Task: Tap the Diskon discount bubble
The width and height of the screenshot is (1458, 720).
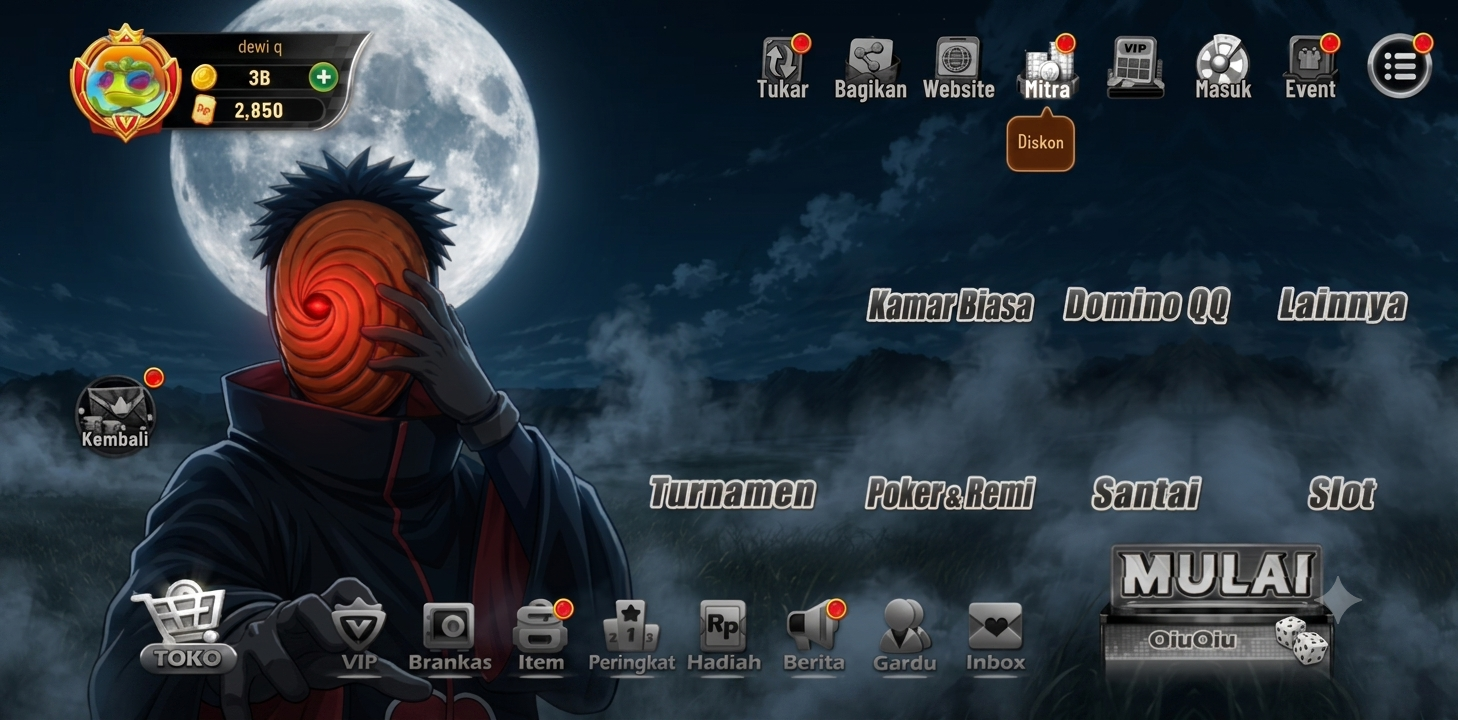Action: [1040, 143]
